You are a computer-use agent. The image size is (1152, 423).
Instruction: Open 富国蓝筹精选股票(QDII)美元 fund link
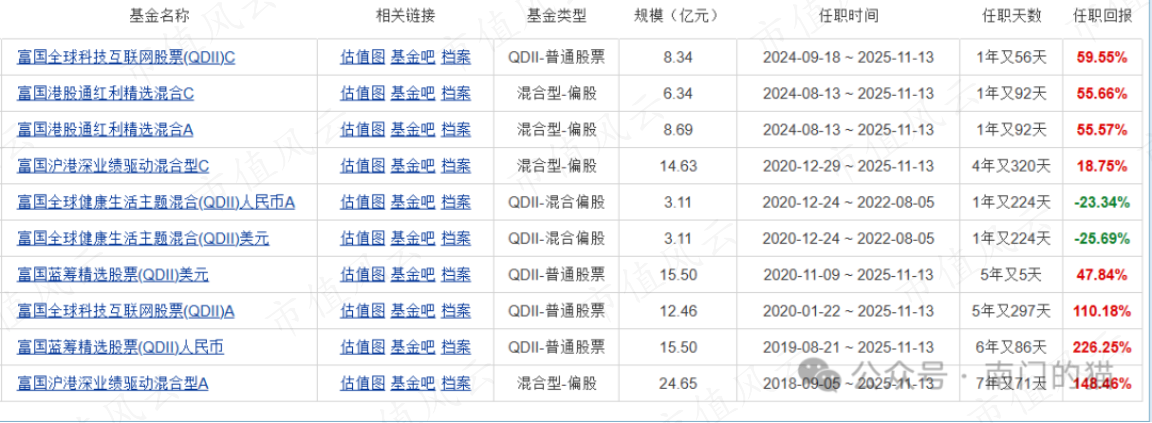pyautogui.click(x=113, y=275)
